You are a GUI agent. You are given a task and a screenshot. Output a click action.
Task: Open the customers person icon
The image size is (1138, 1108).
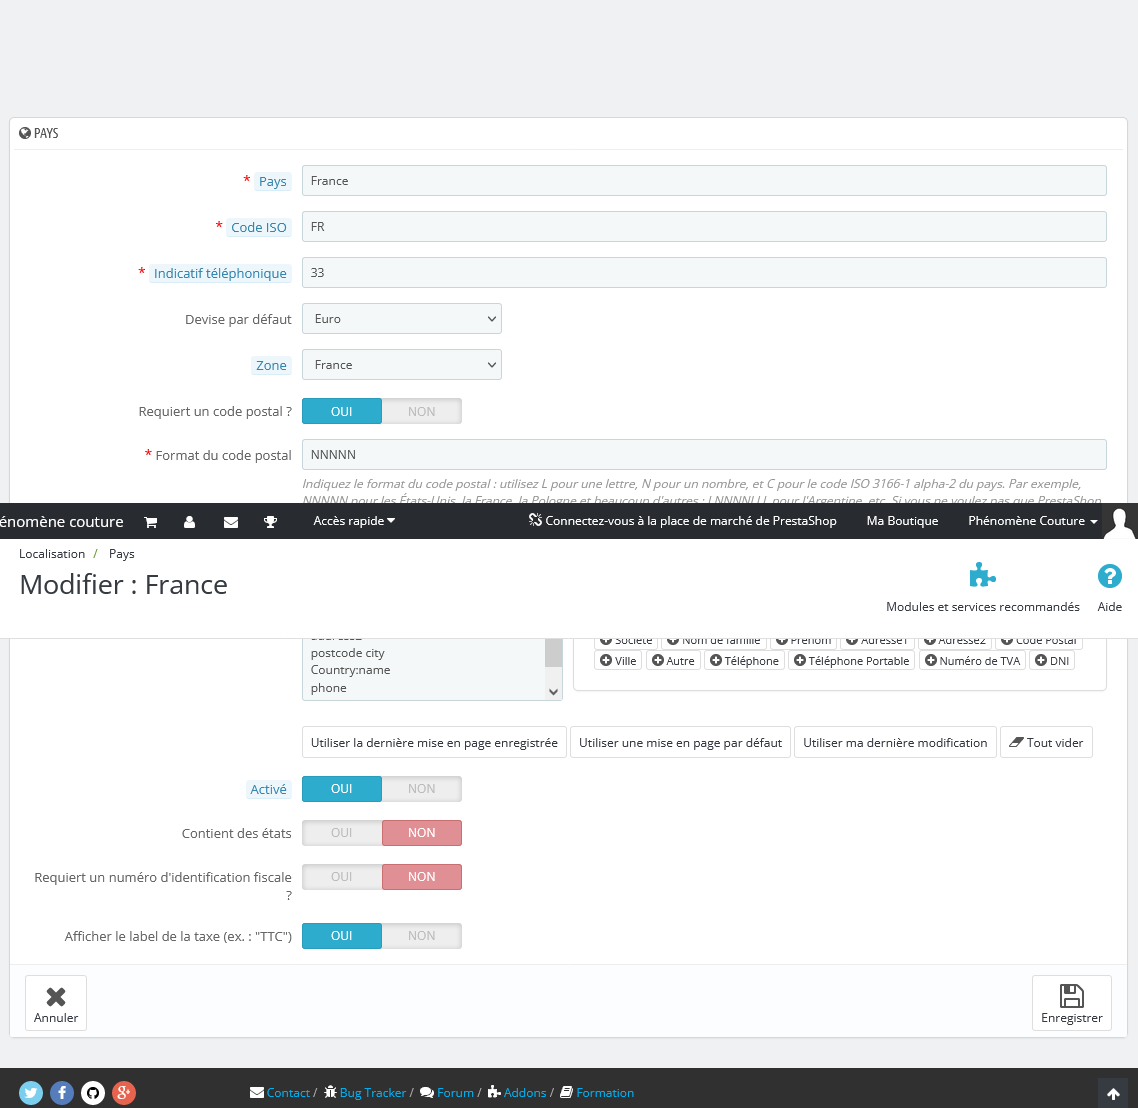[189, 522]
